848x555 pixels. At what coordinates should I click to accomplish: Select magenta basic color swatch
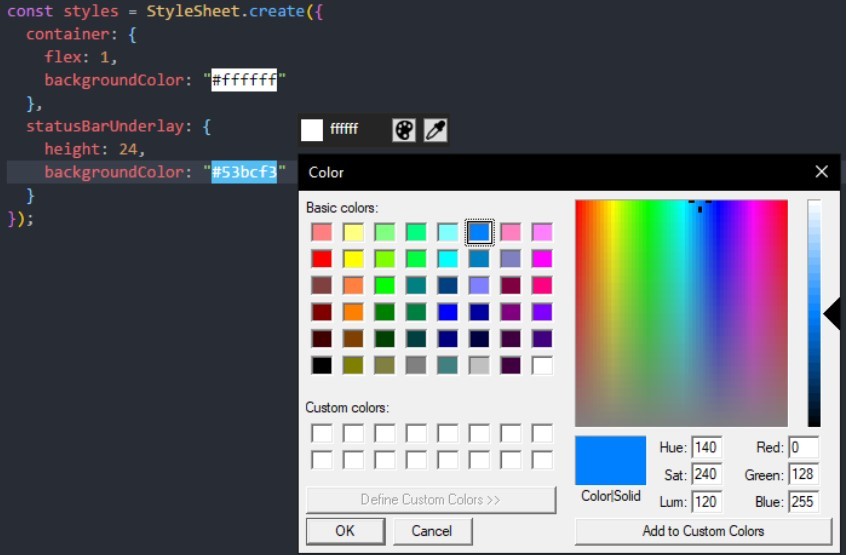point(542,259)
